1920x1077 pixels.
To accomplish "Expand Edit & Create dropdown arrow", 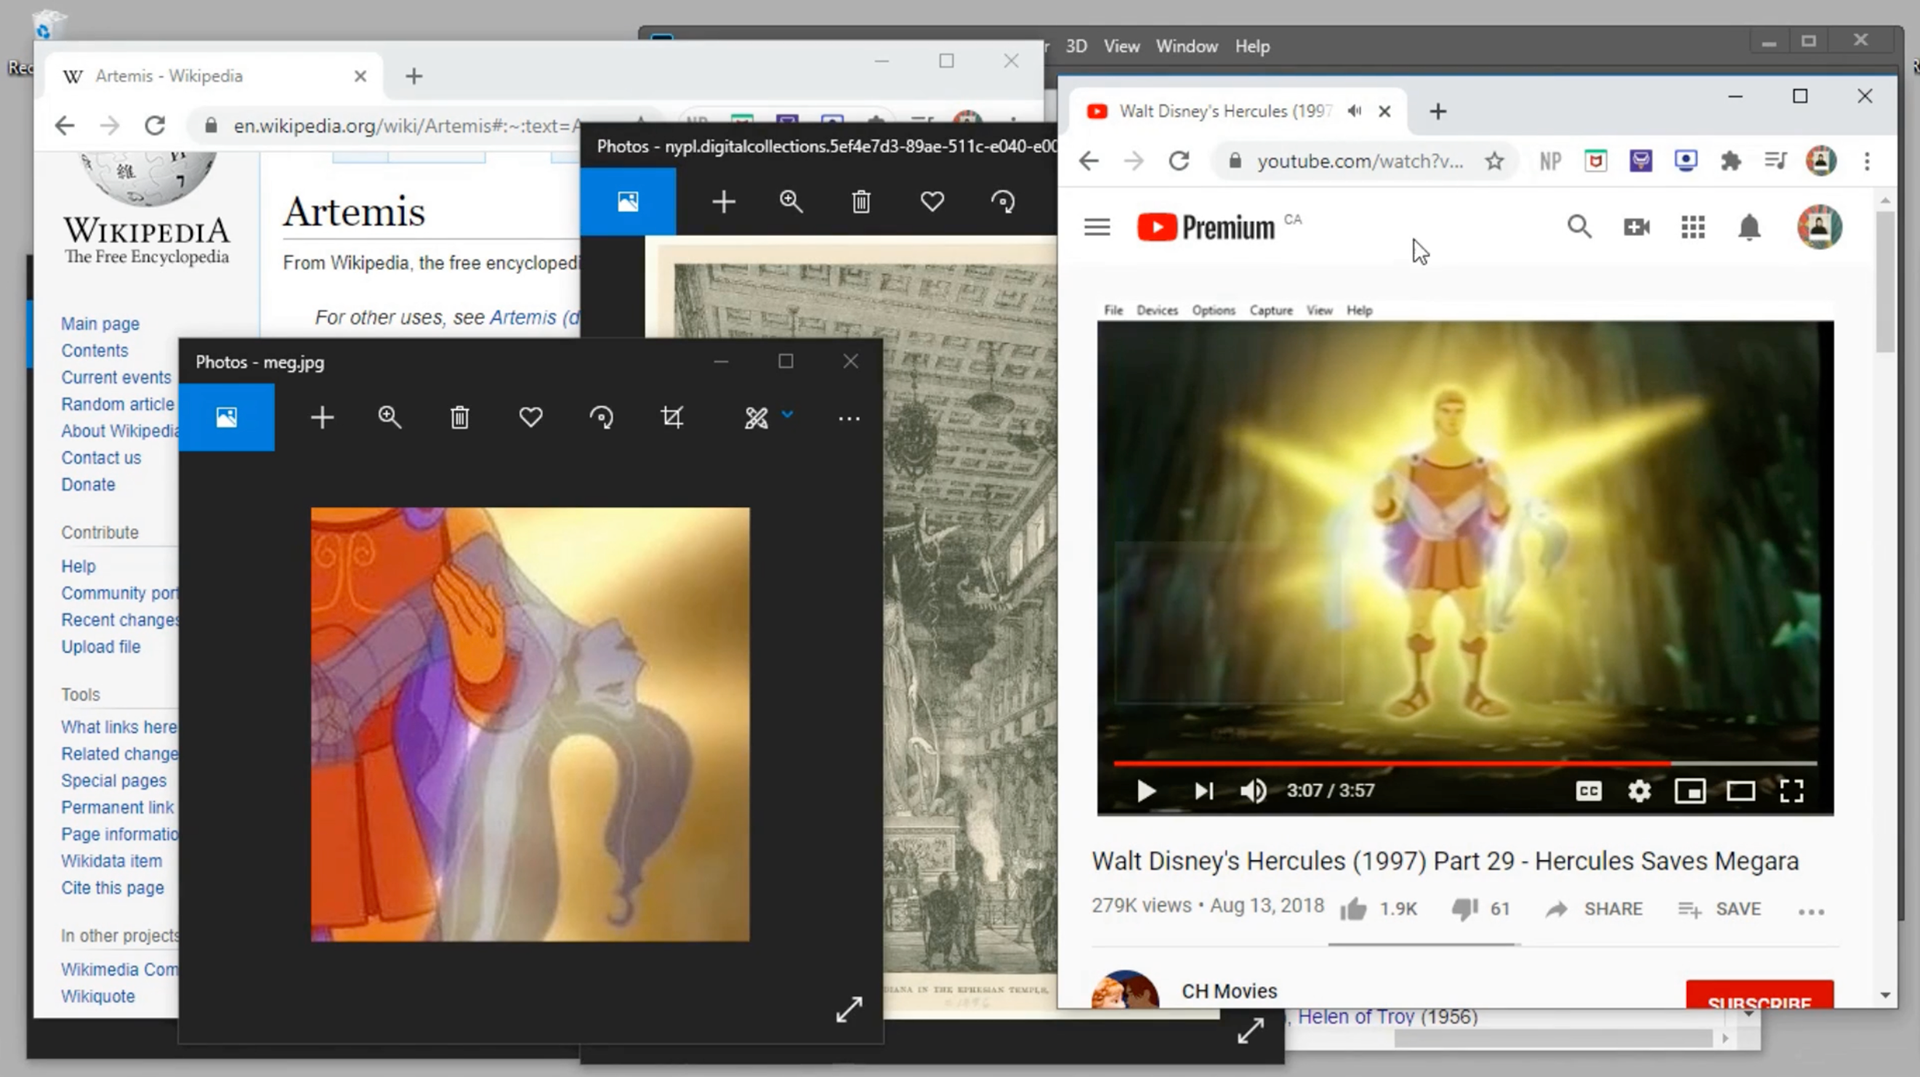I will tap(788, 414).
